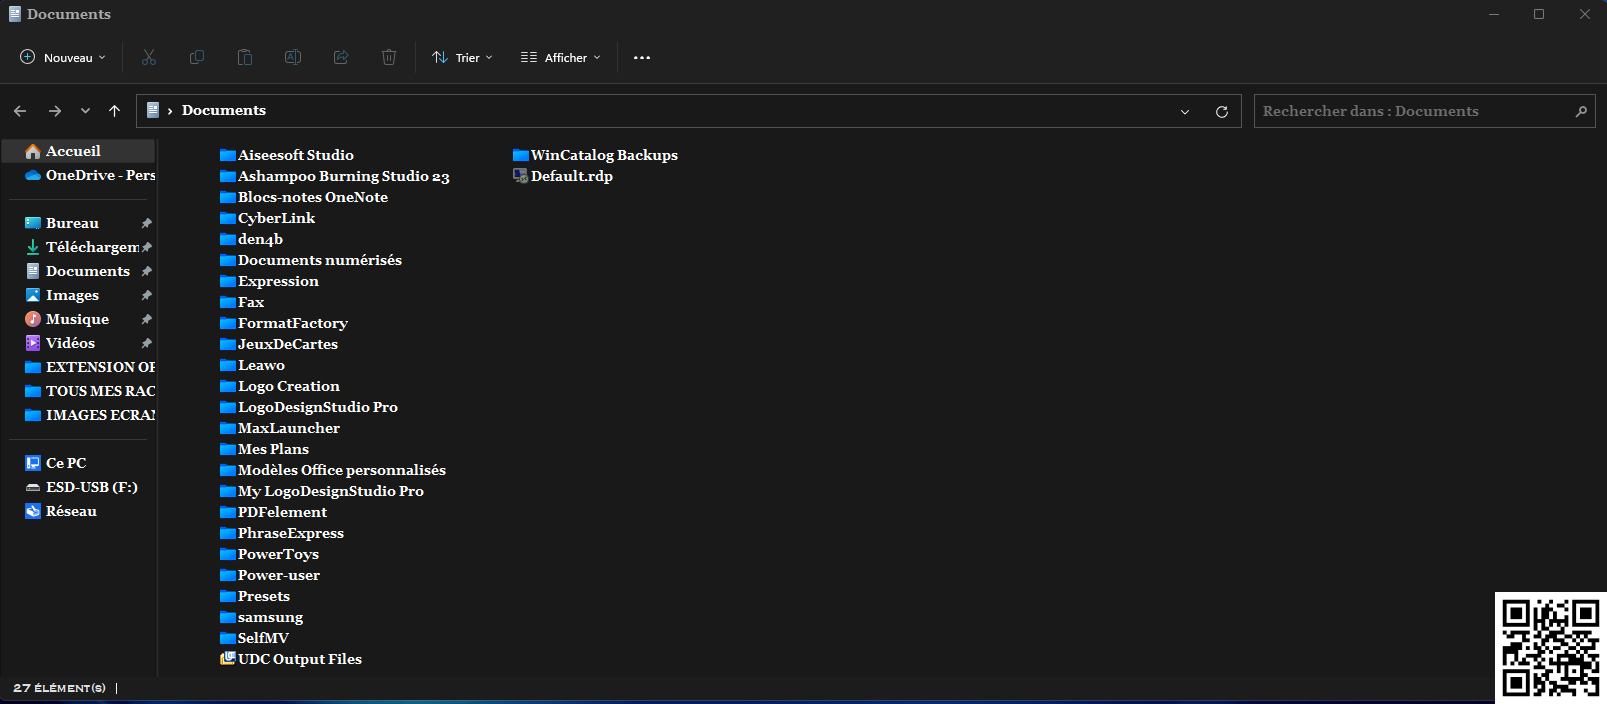The height and width of the screenshot is (704, 1607).
Task: Select the PhraseExpress folder
Action: tap(282, 533)
